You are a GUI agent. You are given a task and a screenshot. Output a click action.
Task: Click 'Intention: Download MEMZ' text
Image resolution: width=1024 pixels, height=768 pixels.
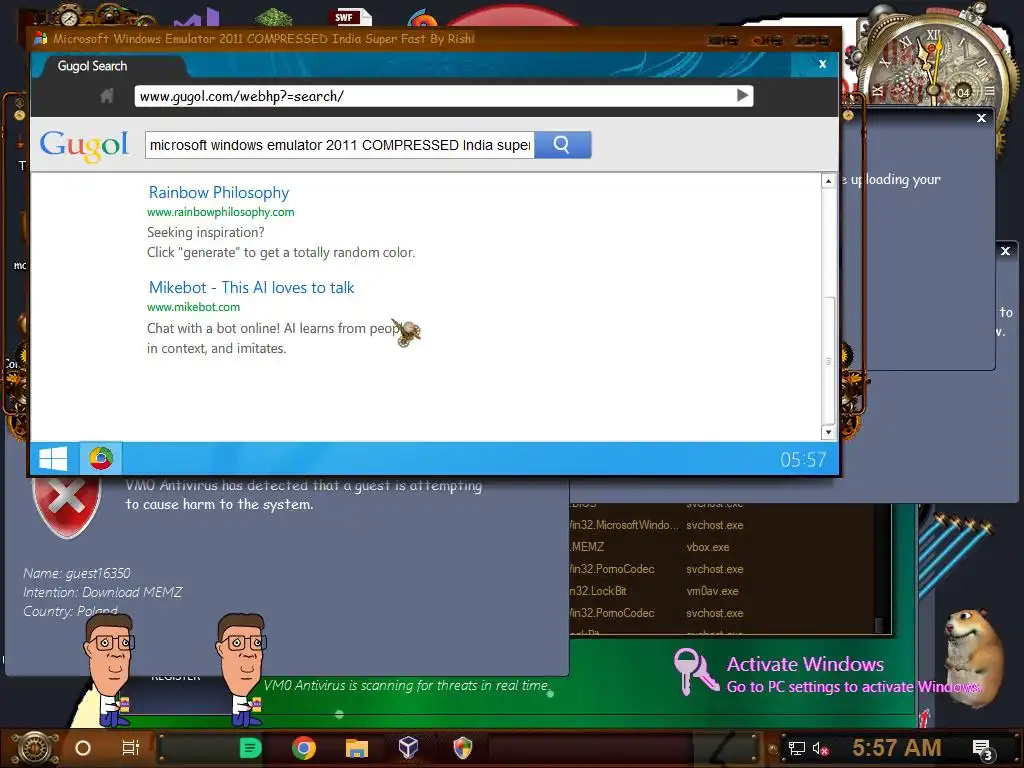tap(103, 592)
